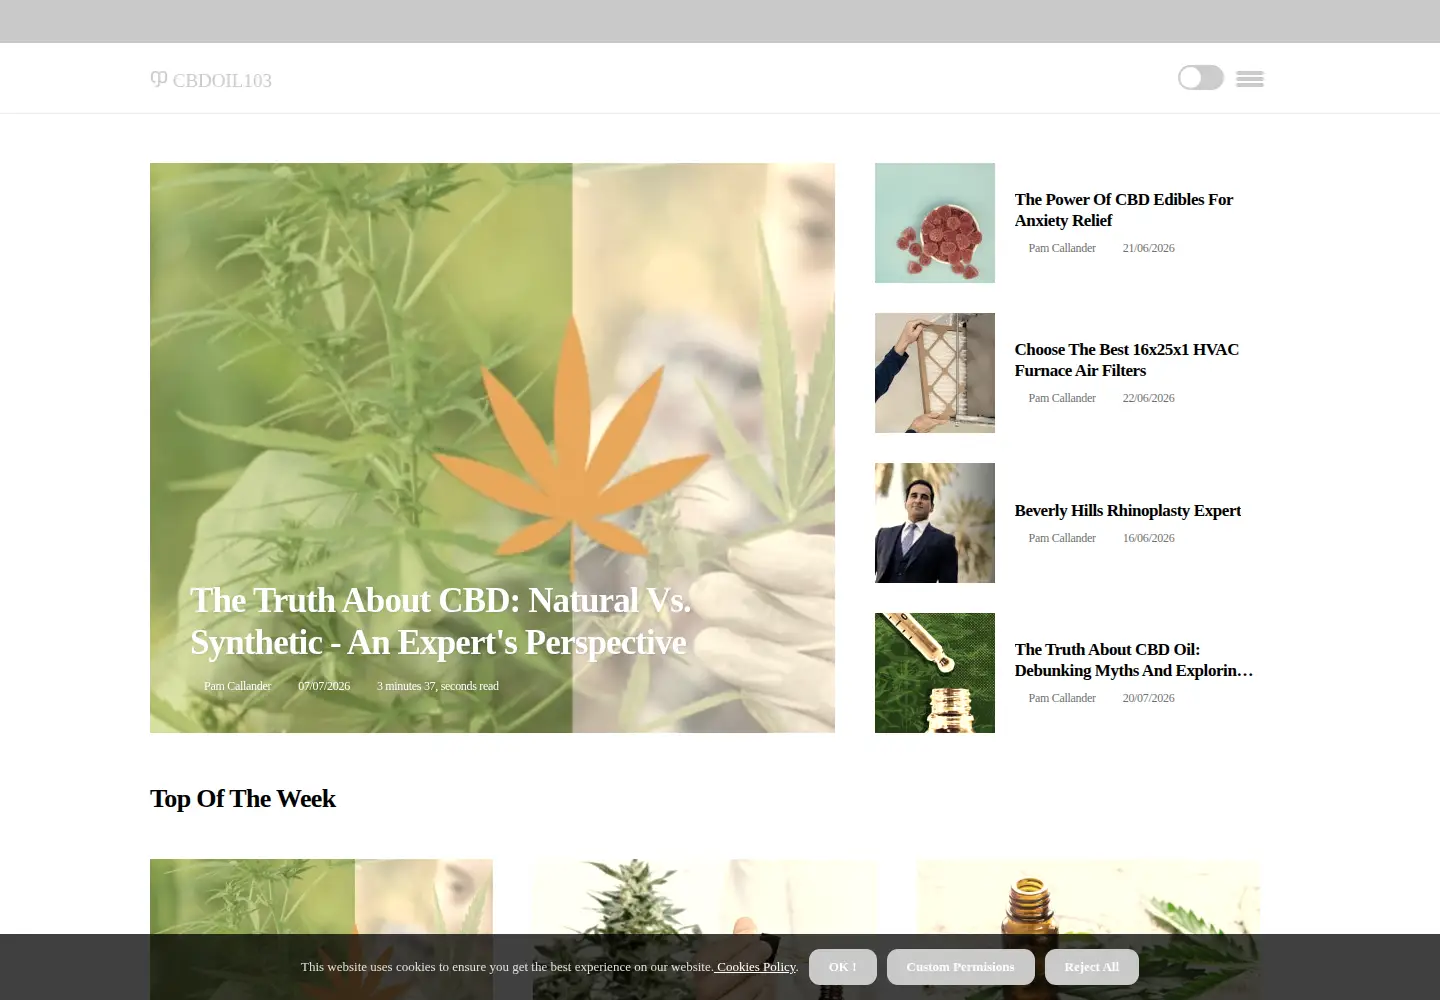The image size is (1440, 1000).
Task: Select the CBD oil dropper bottle thumbnail
Action: click(935, 673)
